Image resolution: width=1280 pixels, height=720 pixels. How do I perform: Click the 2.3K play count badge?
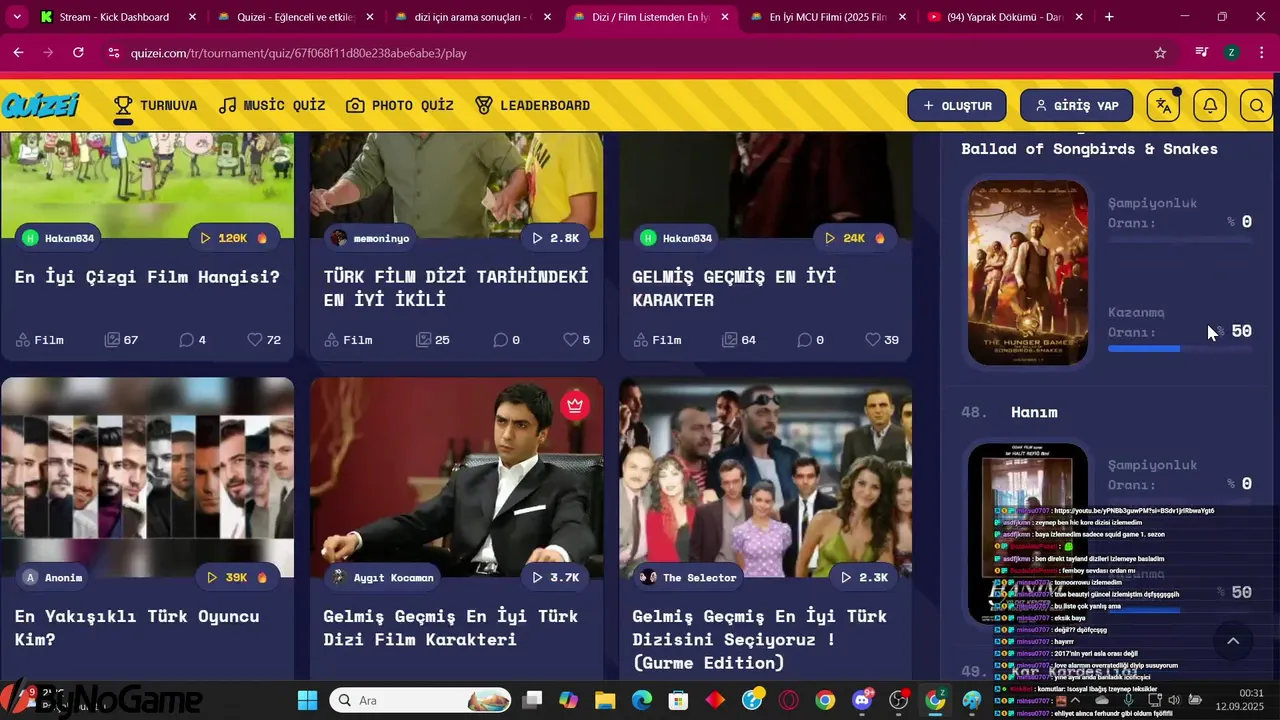pyautogui.click(x=865, y=577)
